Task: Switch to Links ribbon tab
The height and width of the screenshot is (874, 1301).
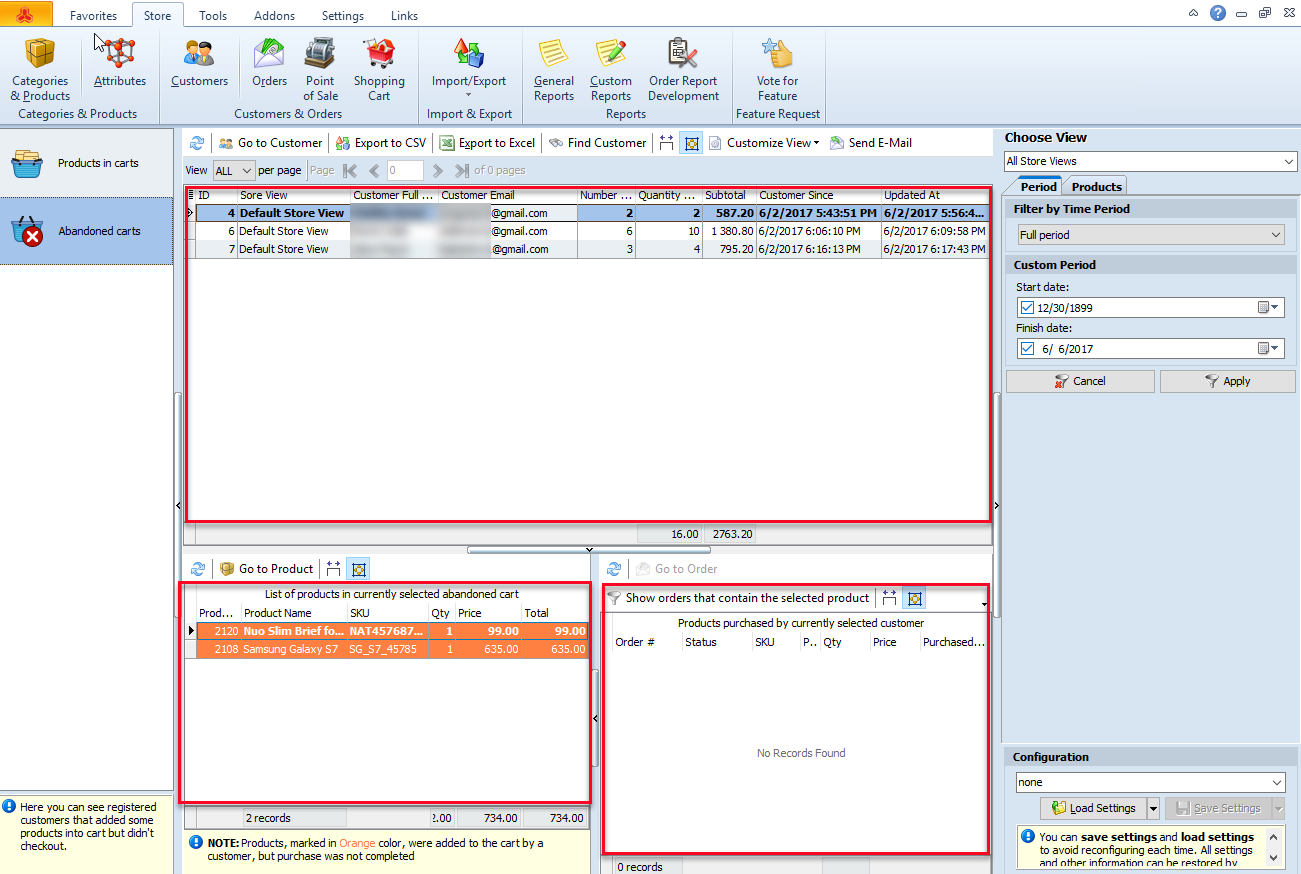Action: coord(404,16)
